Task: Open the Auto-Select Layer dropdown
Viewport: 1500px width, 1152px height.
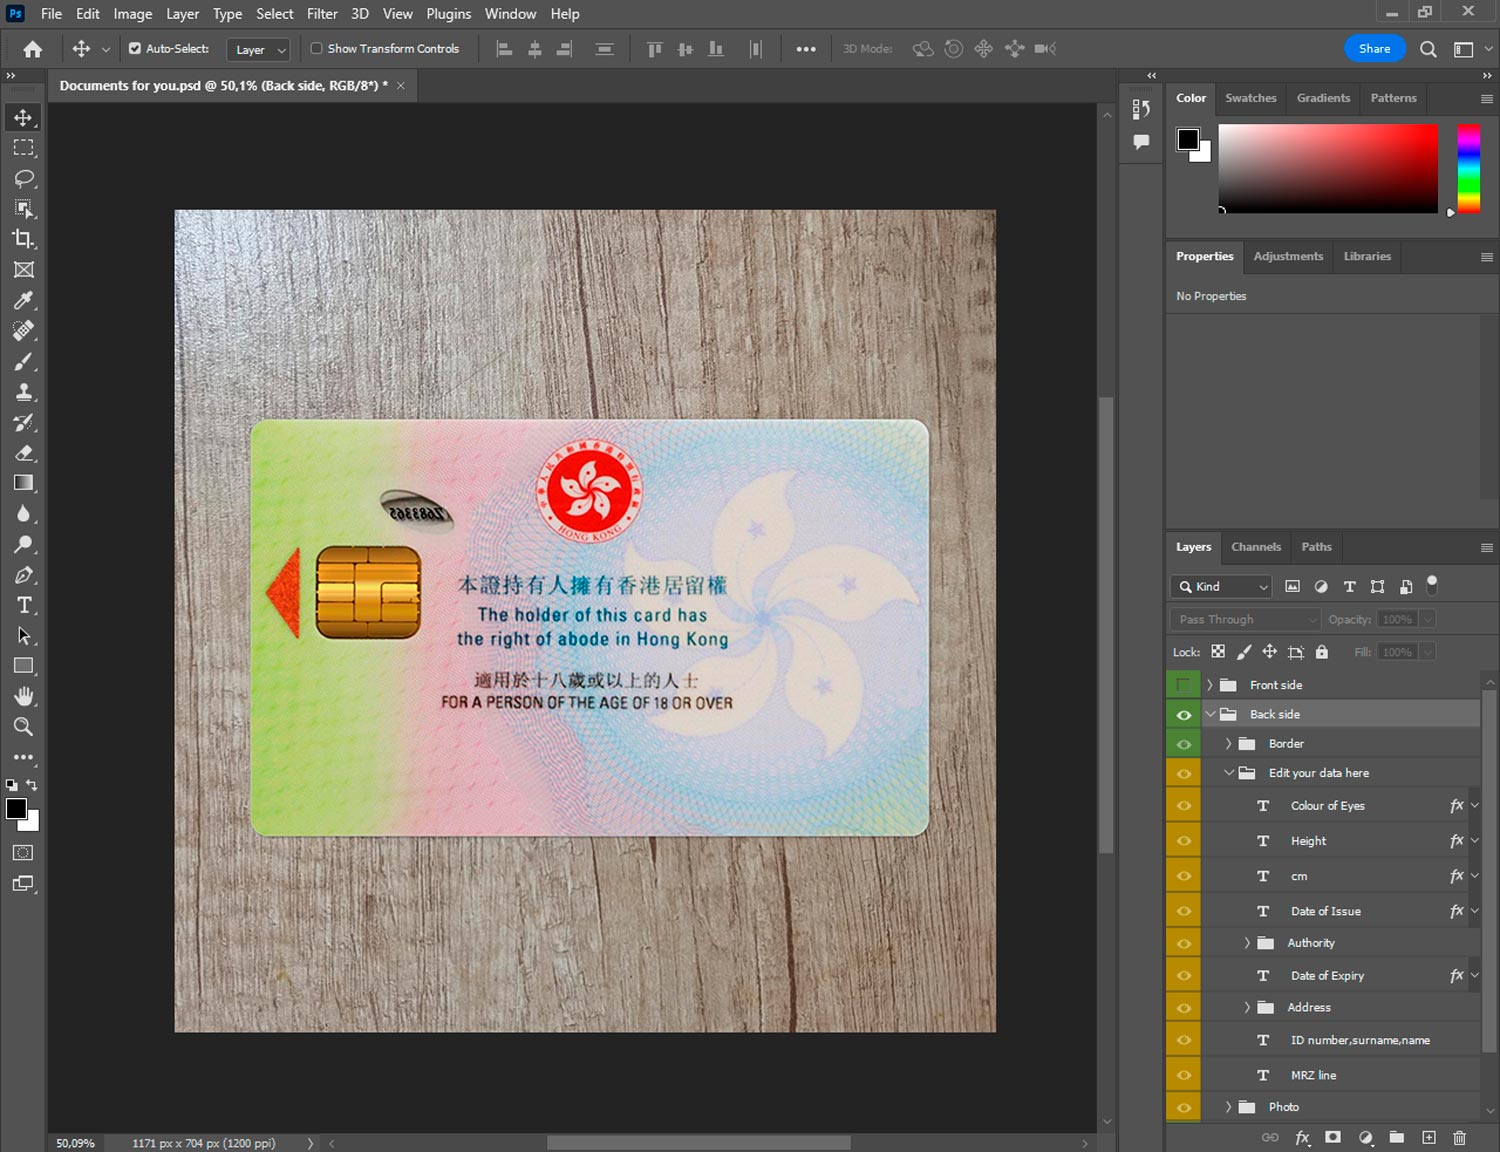Action: pyautogui.click(x=259, y=49)
